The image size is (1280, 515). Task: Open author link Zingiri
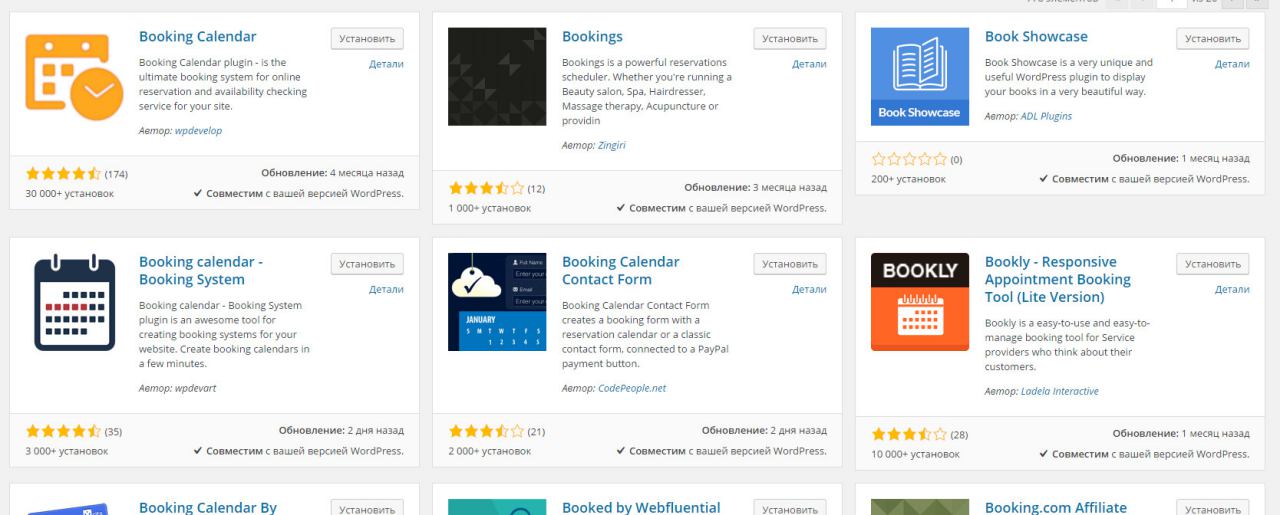click(x=611, y=145)
